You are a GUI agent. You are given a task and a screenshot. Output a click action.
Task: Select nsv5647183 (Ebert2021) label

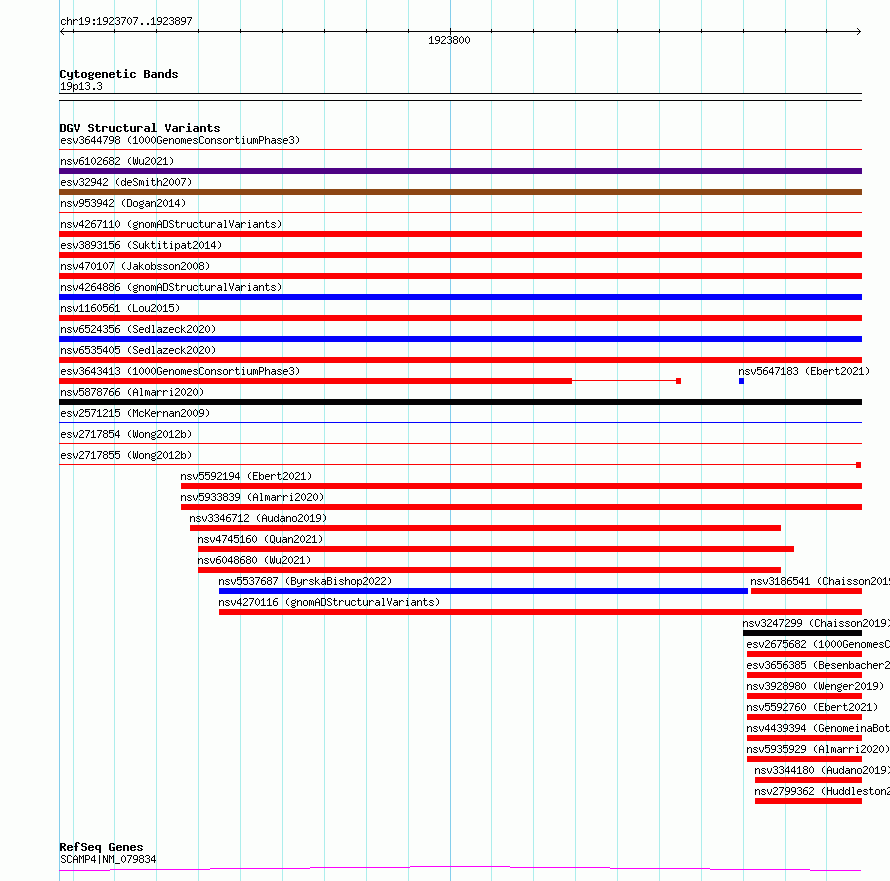click(804, 371)
